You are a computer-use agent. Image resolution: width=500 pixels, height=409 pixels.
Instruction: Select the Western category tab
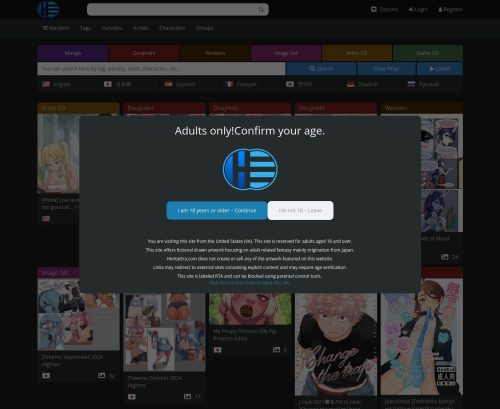coord(215,53)
